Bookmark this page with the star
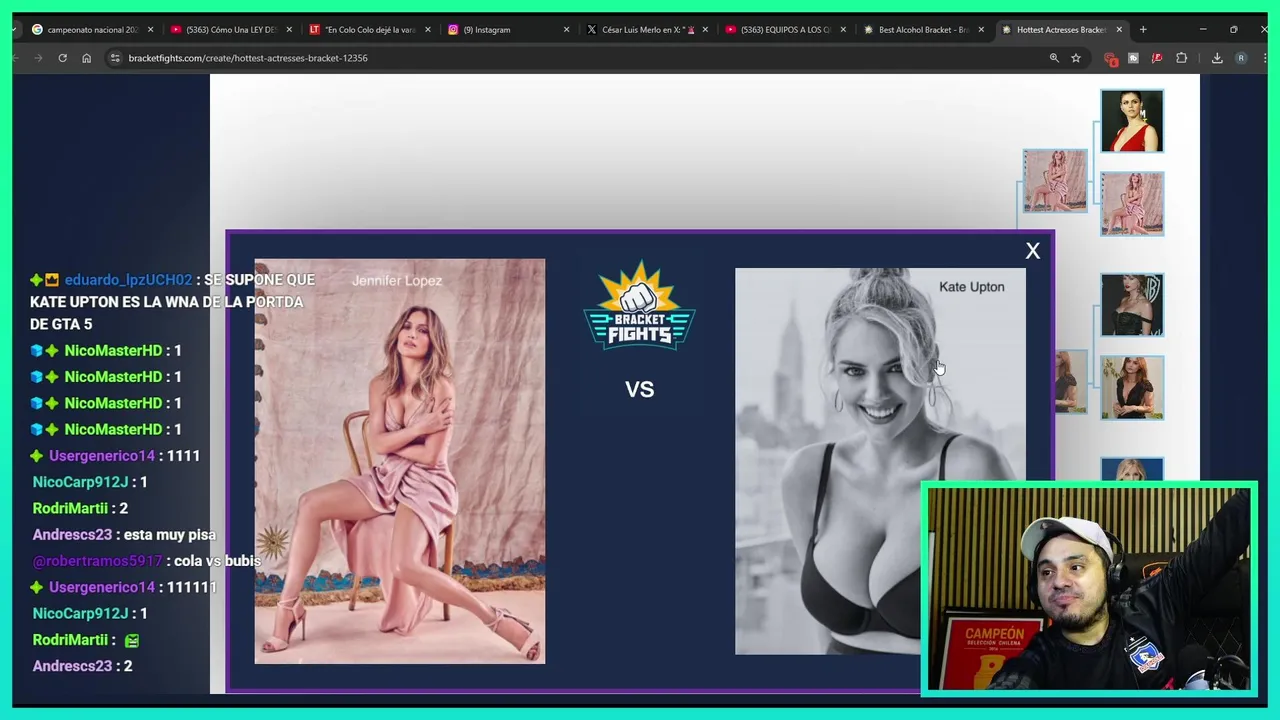Image resolution: width=1280 pixels, height=720 pixels. coord(1076,58)
